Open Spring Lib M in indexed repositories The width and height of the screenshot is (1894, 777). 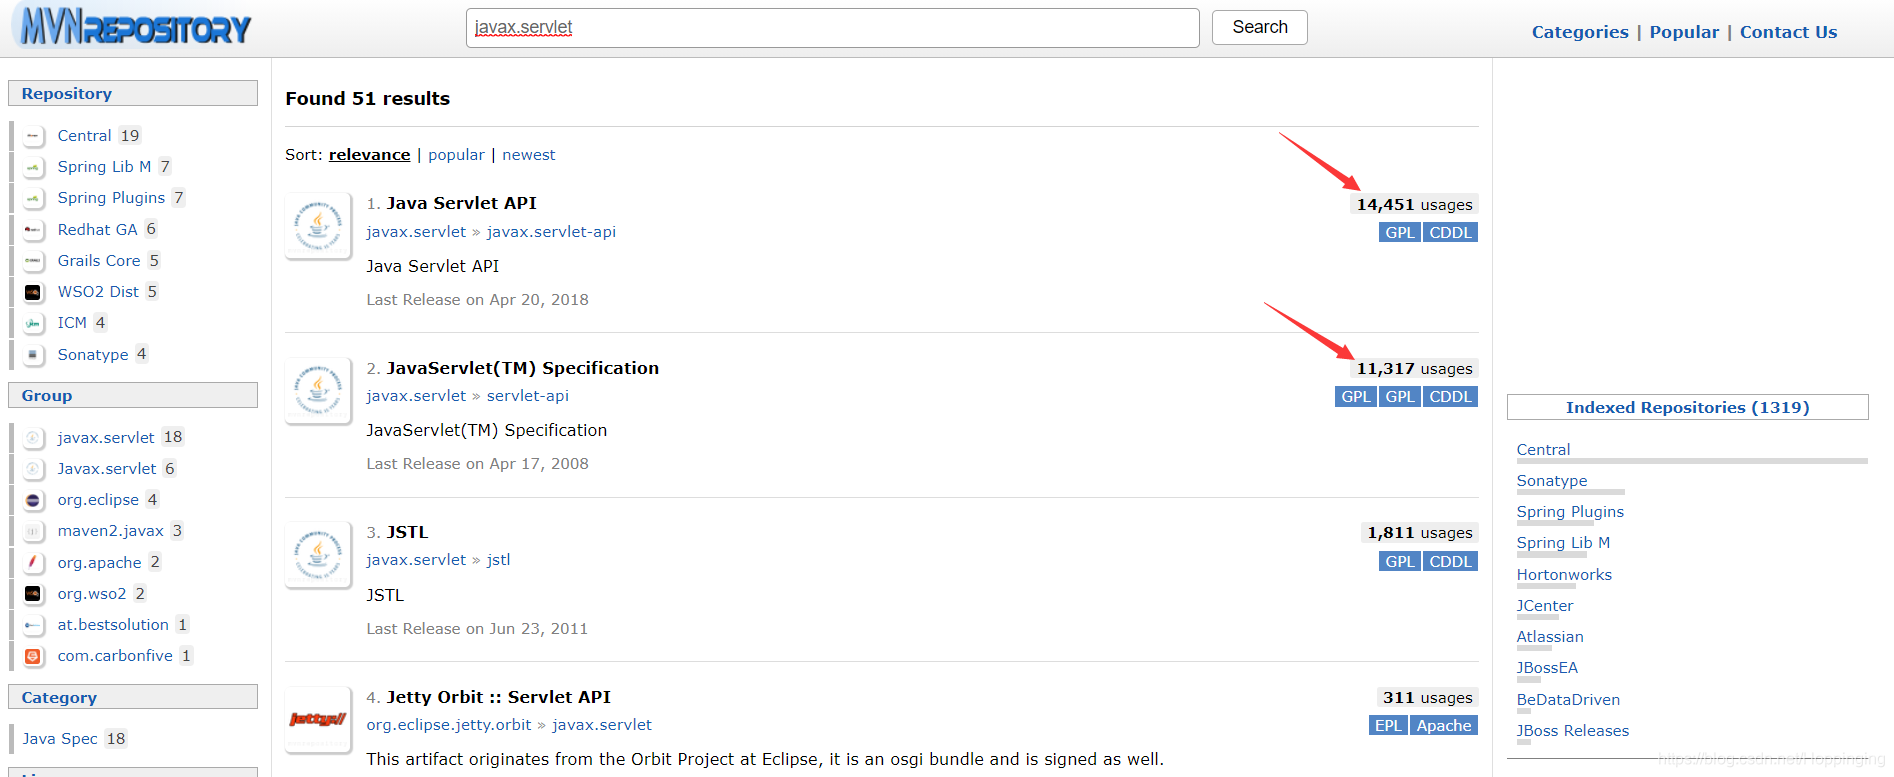tap(1563, 543)
